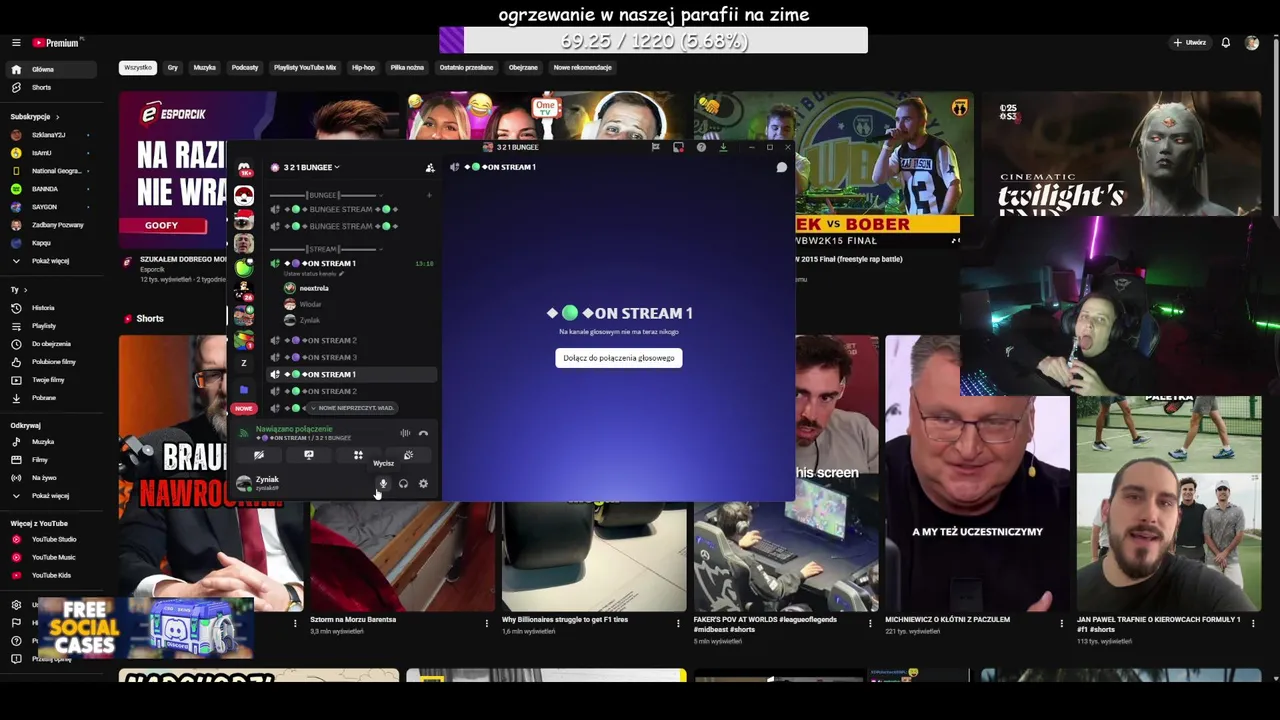The image size is (1280, 720).
Task: Click YouTube Premium logo
Action: tap(56, 43)
